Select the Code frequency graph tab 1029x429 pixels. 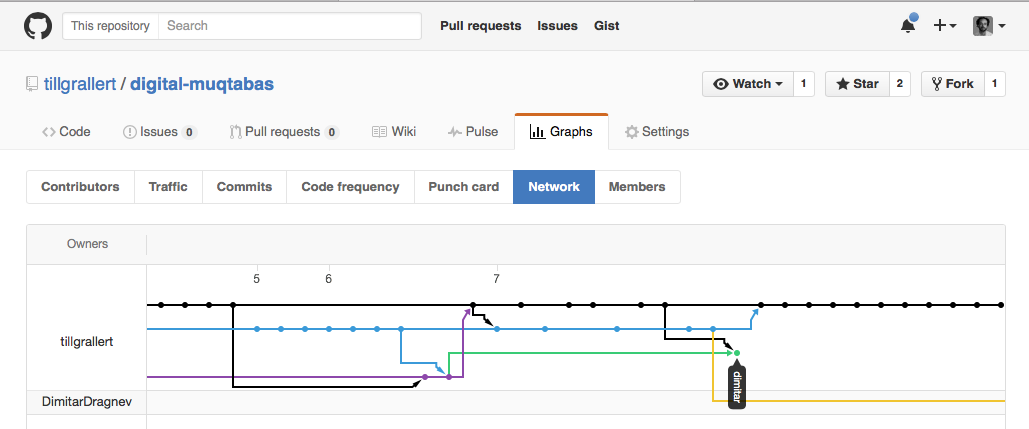click(350, 187)
